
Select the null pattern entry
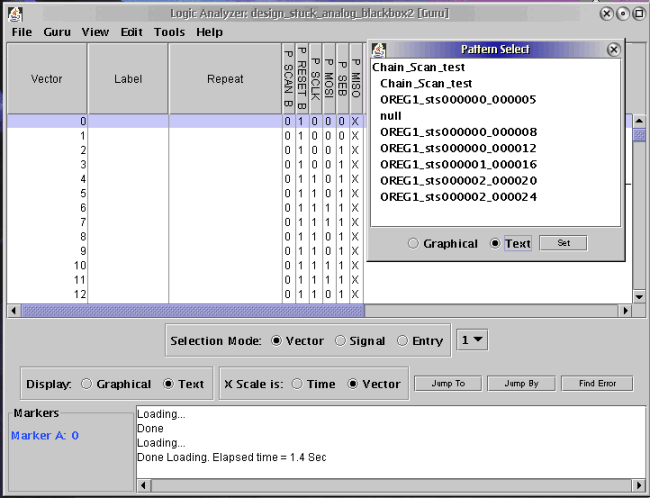coord(390,116)
